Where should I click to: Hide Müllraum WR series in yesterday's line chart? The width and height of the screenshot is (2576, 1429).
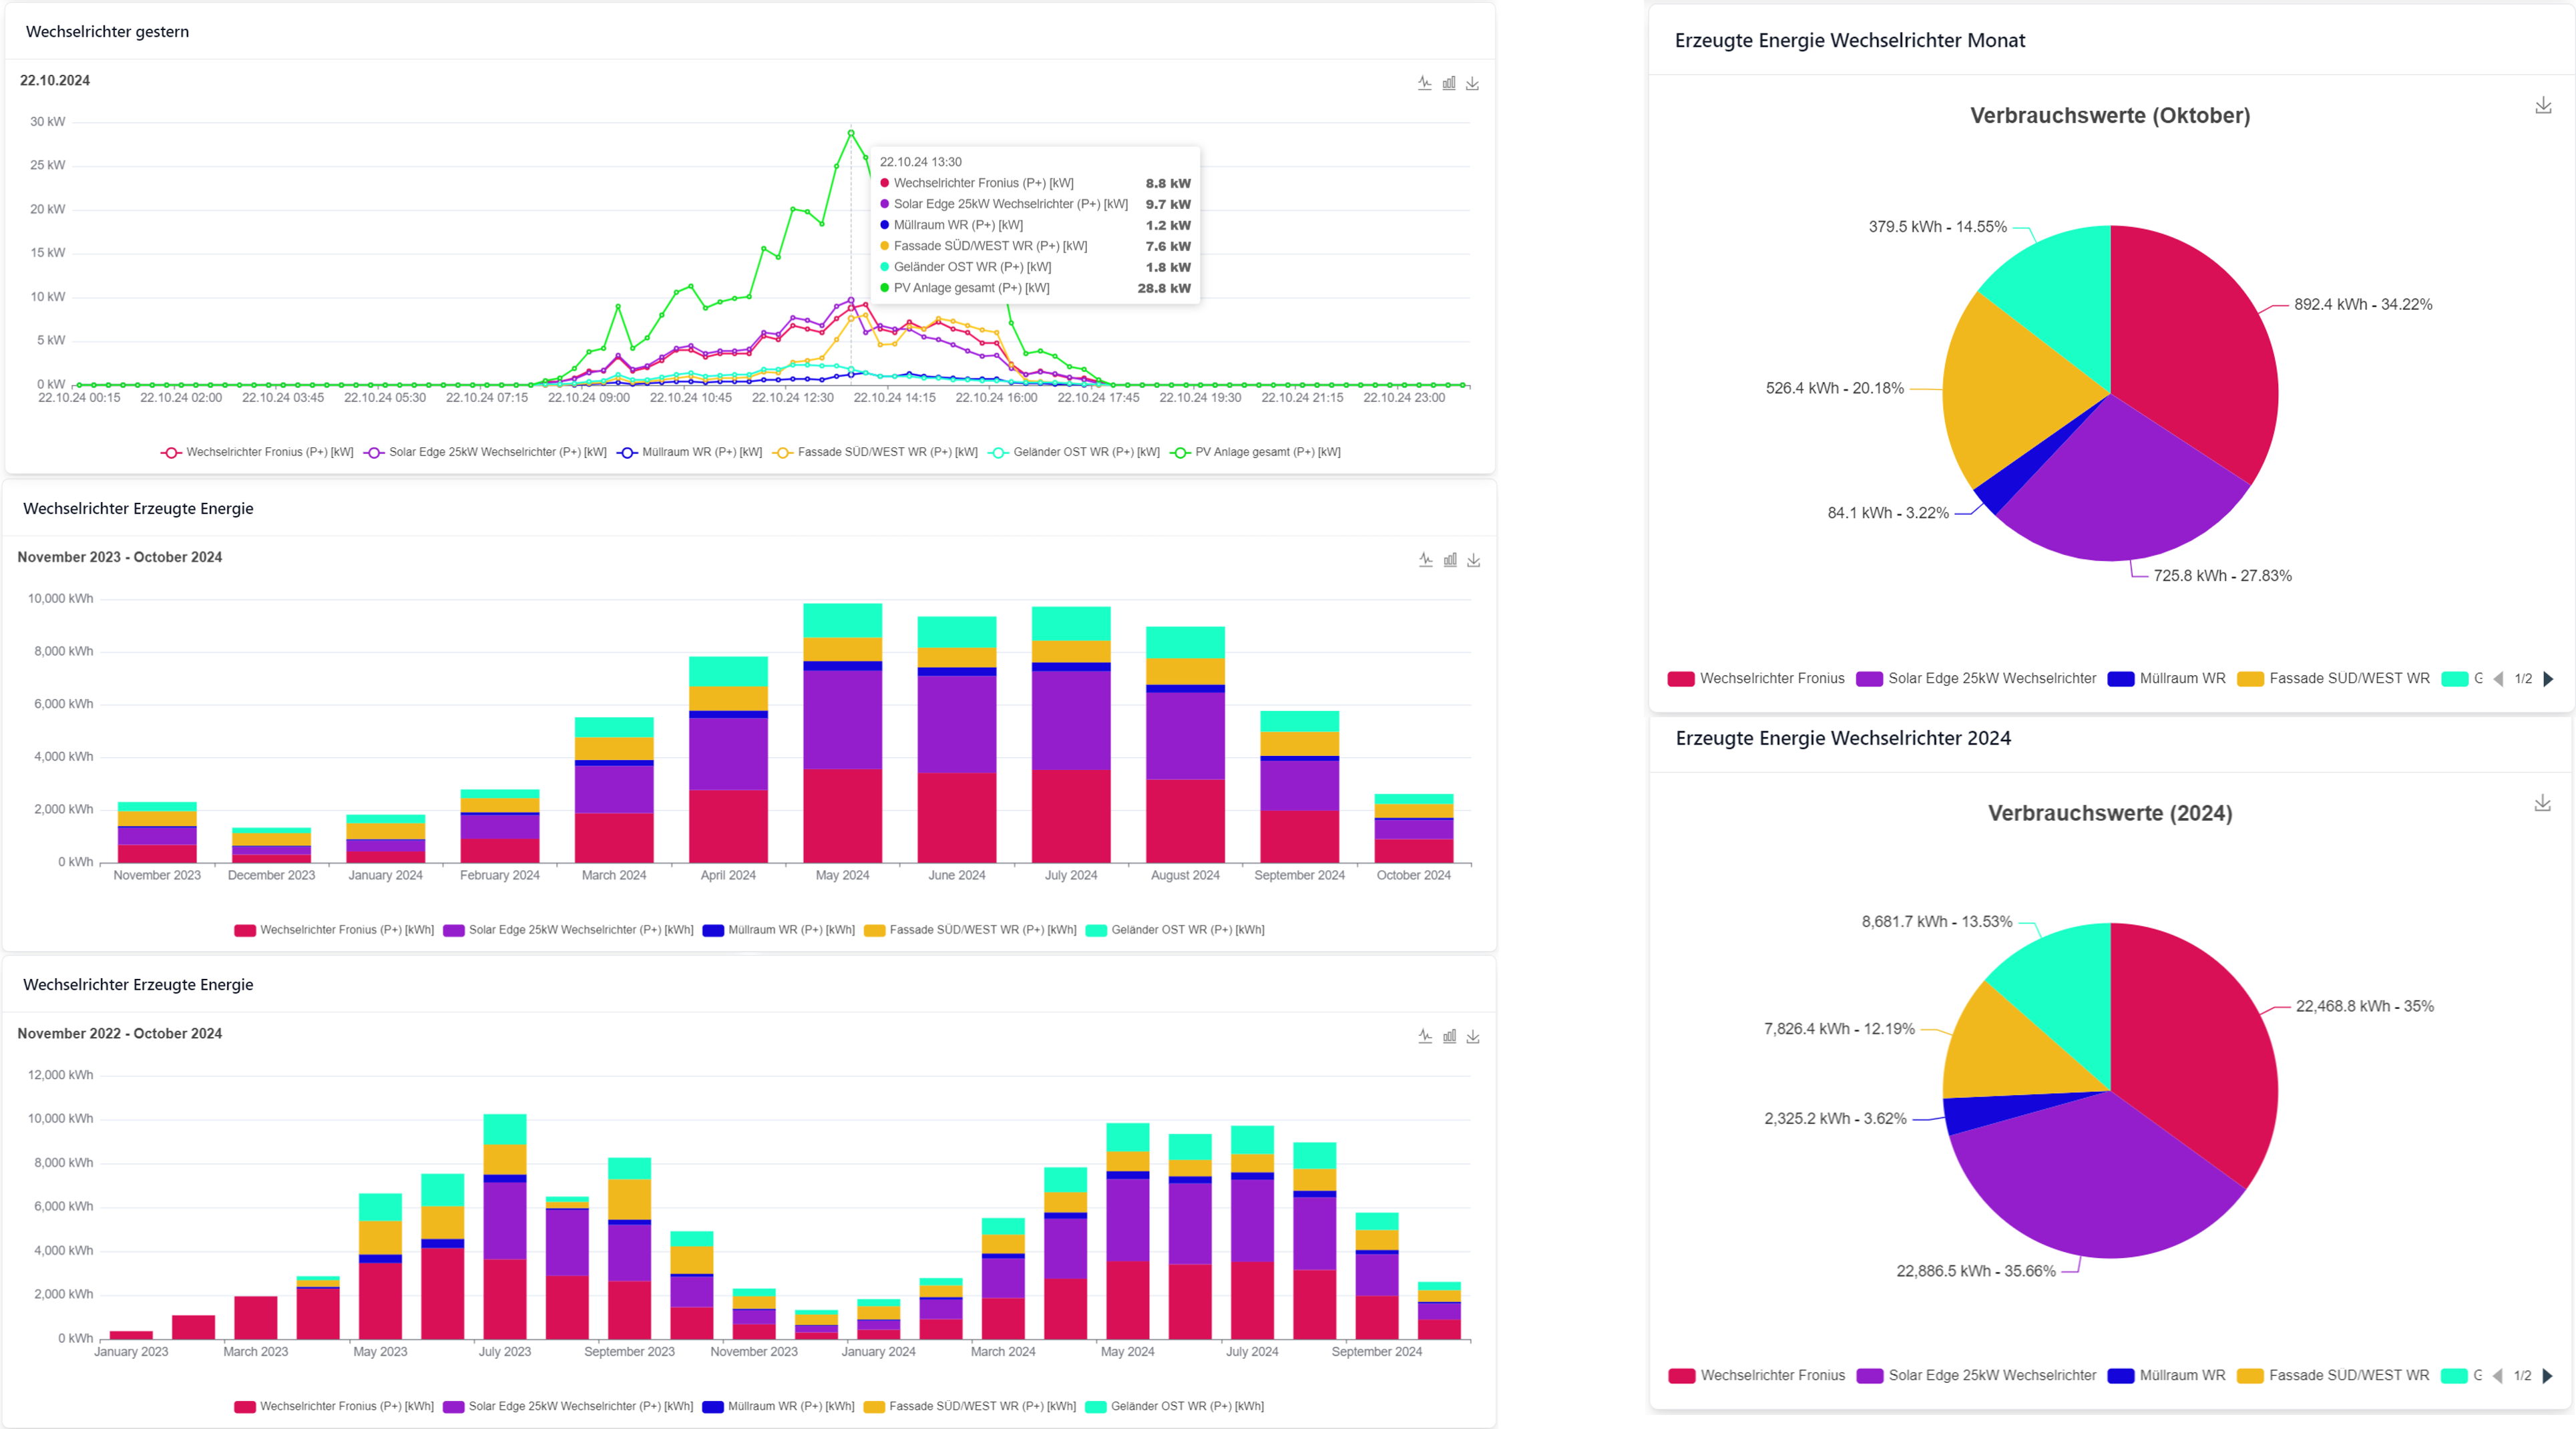[x=700, y=452]
